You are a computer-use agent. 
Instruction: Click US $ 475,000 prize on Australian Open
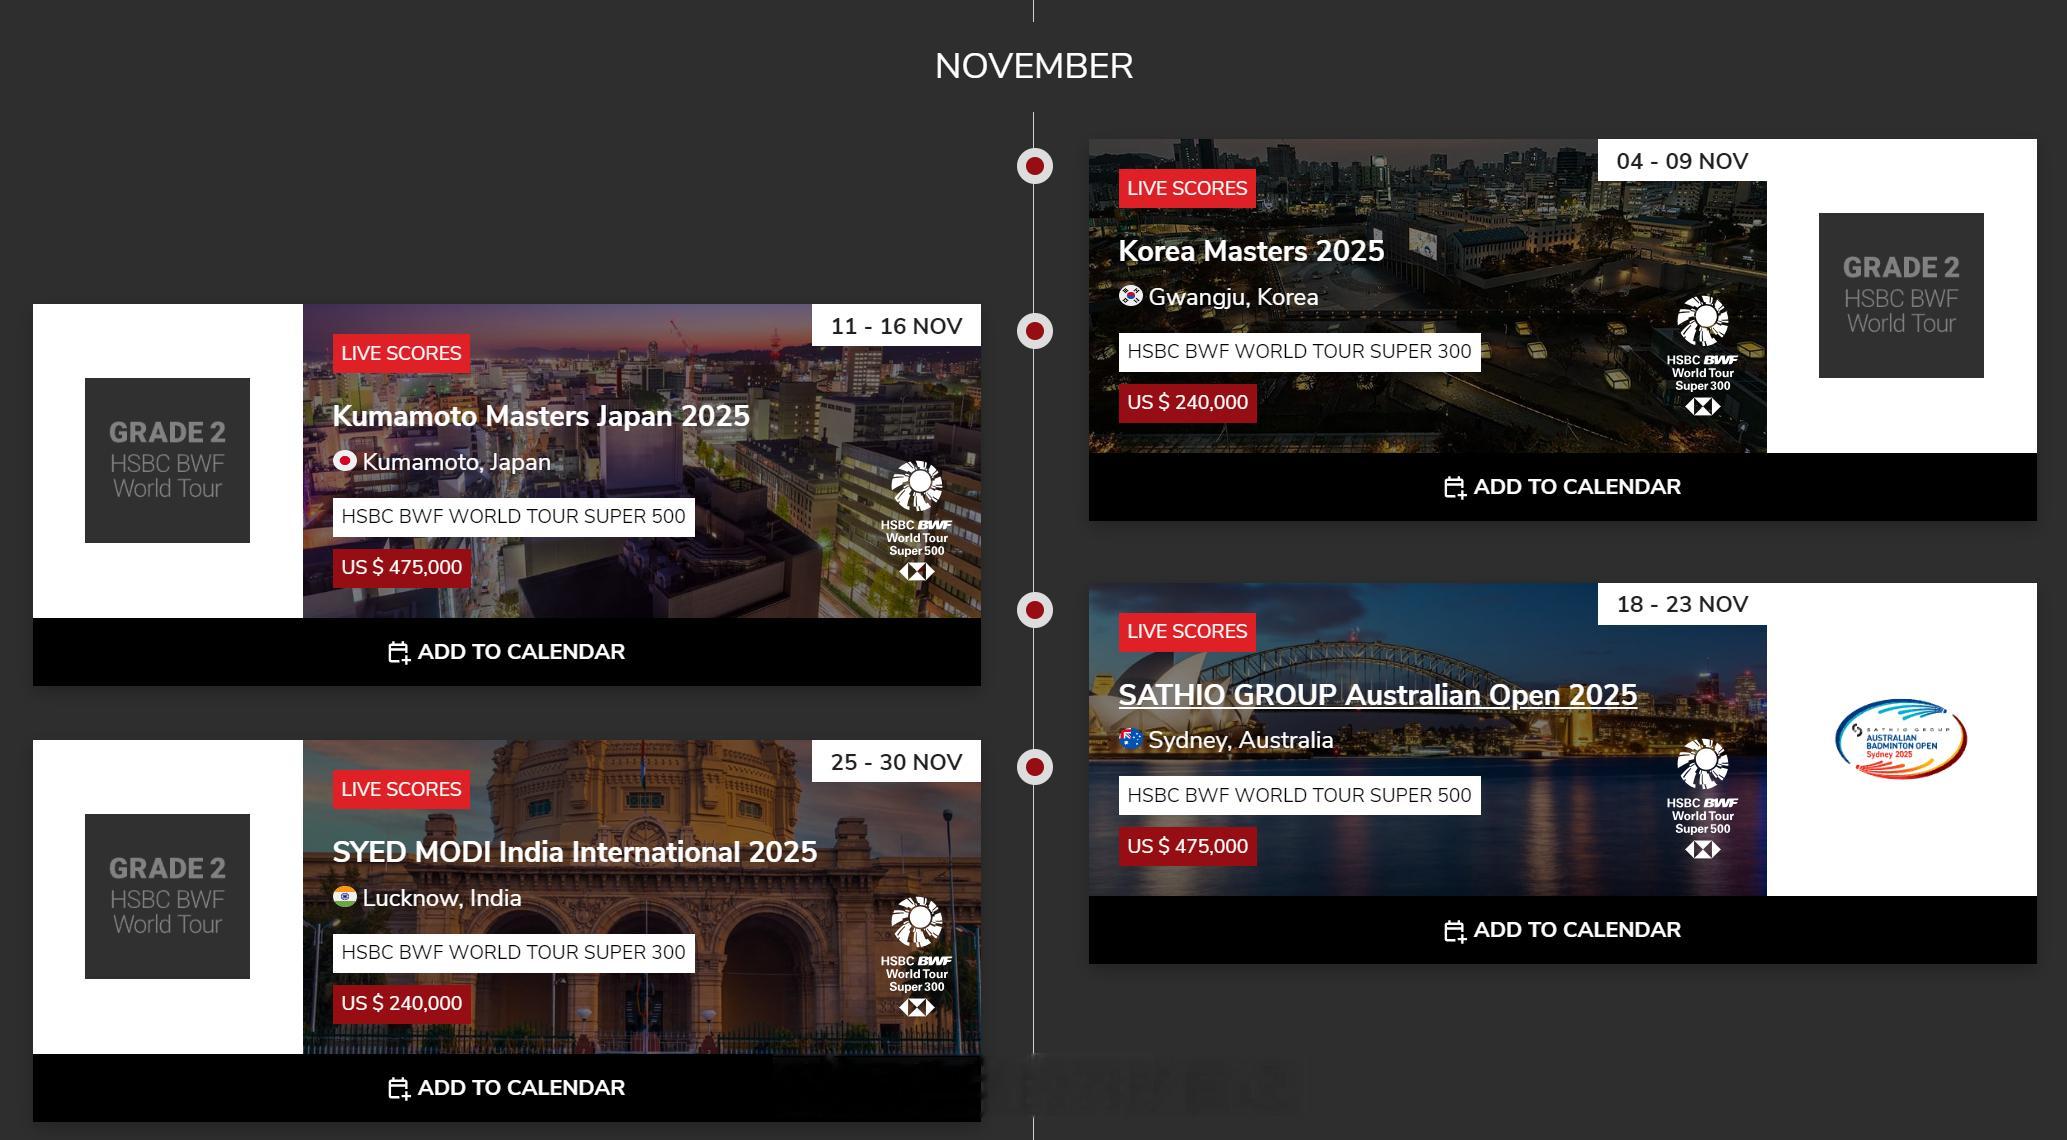1187,847
